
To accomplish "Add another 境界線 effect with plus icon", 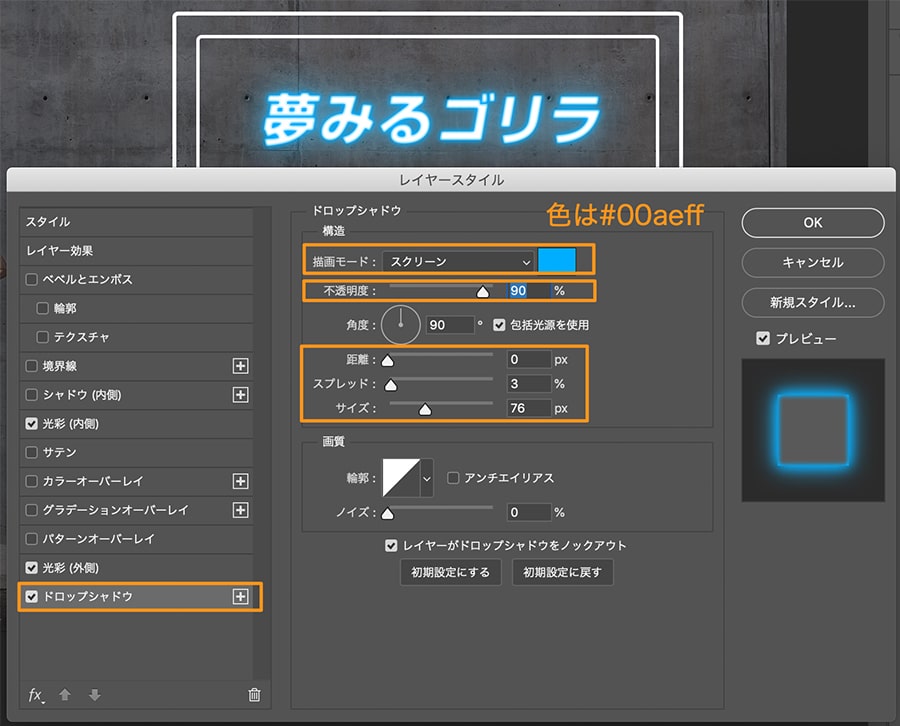I will pos(240,366).
